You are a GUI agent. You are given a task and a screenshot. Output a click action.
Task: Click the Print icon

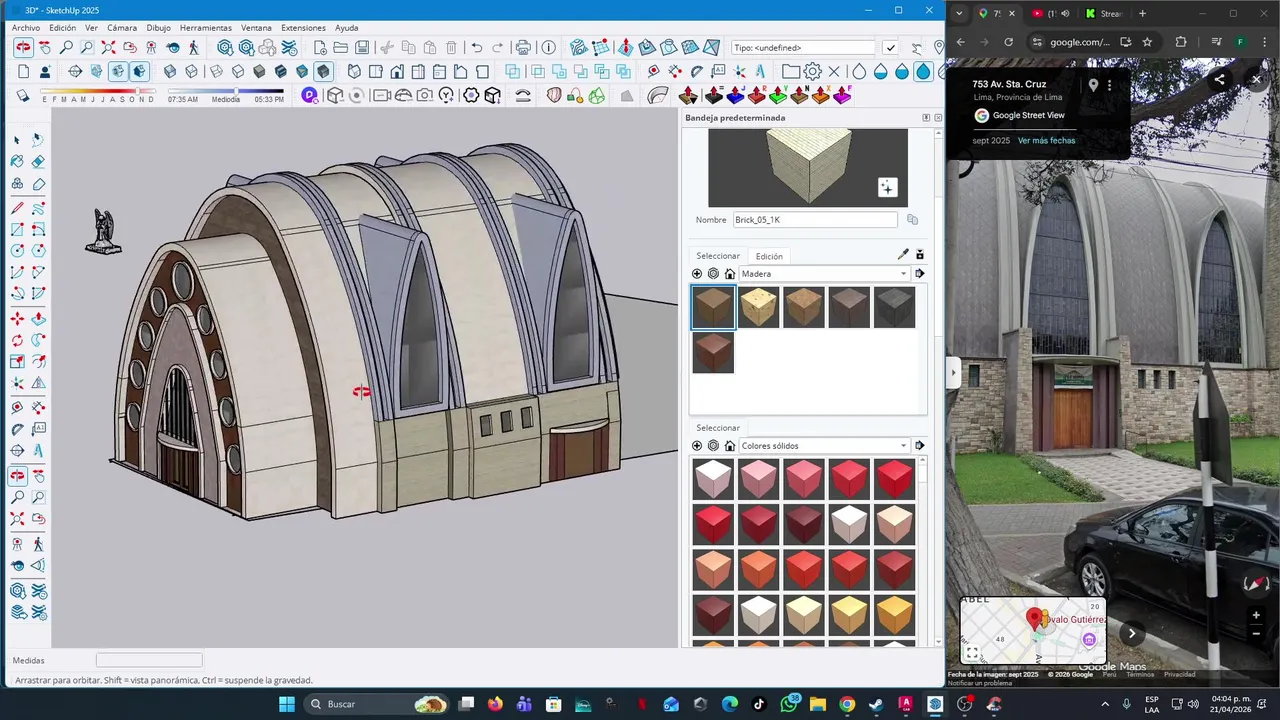522,47
